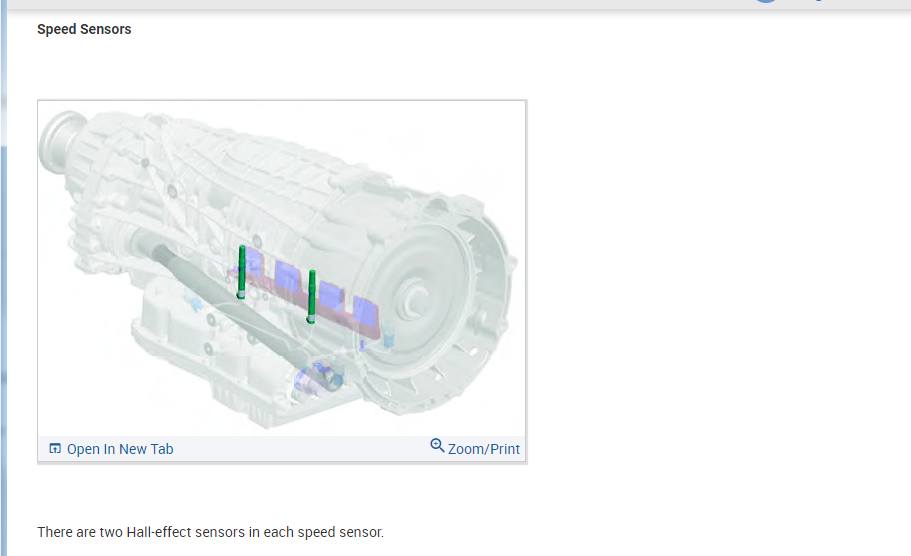Click the left green speed sensor in diagram
This screenshot has width=911, height=556.
coord(242,272)
